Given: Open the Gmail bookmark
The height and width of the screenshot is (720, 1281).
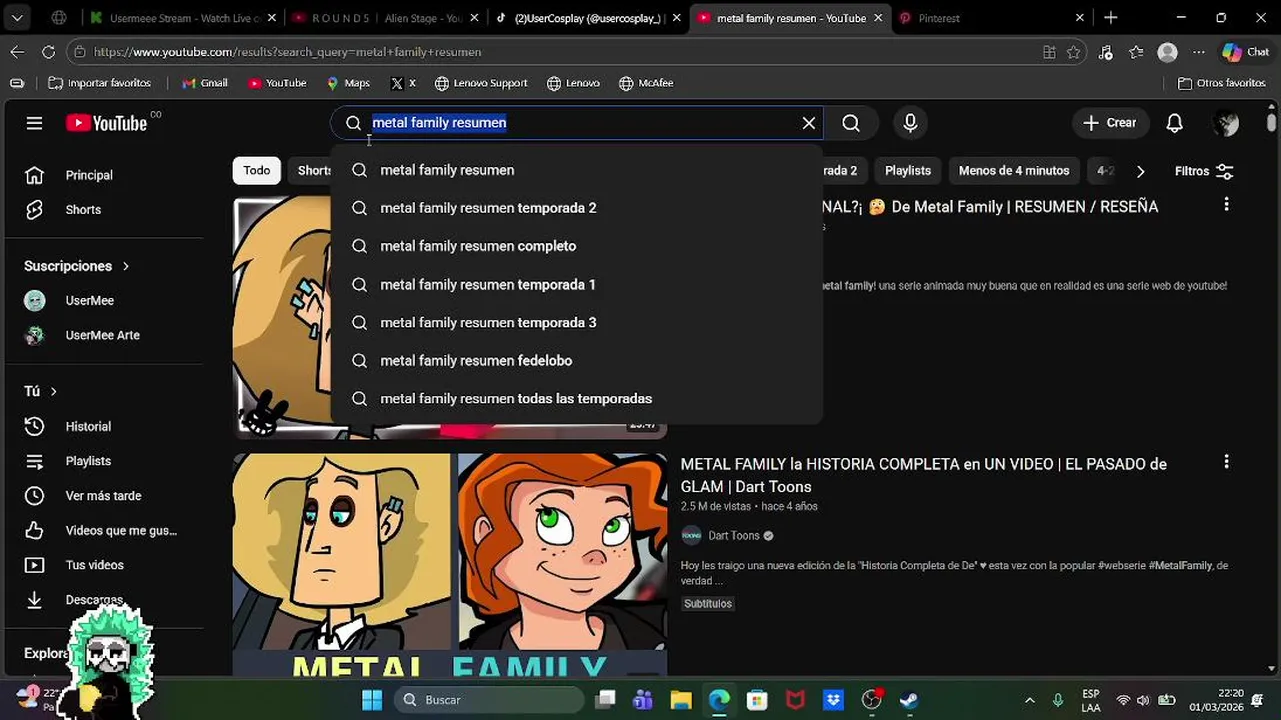Looking at the screenshot, I should pyautogui.click(x=205, y=83).
